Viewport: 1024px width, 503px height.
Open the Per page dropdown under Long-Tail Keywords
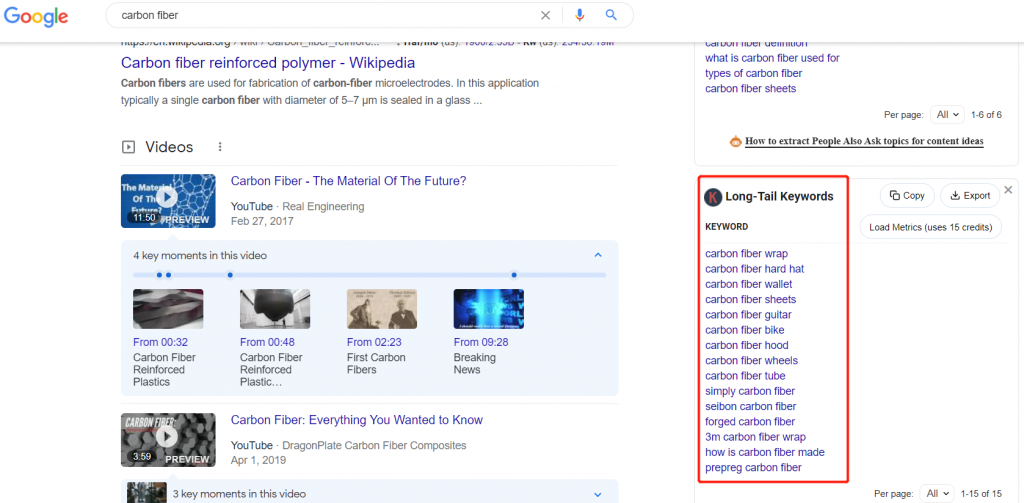click(x=946, y=493)
